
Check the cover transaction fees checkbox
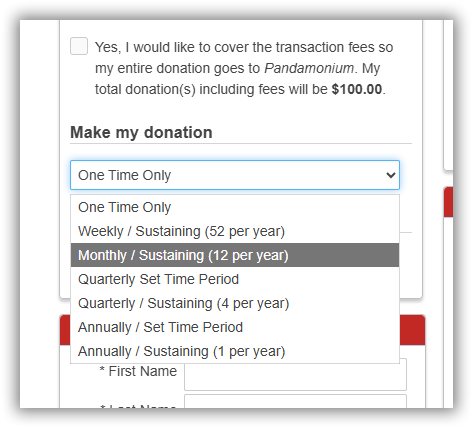click(x=79, y=46)
